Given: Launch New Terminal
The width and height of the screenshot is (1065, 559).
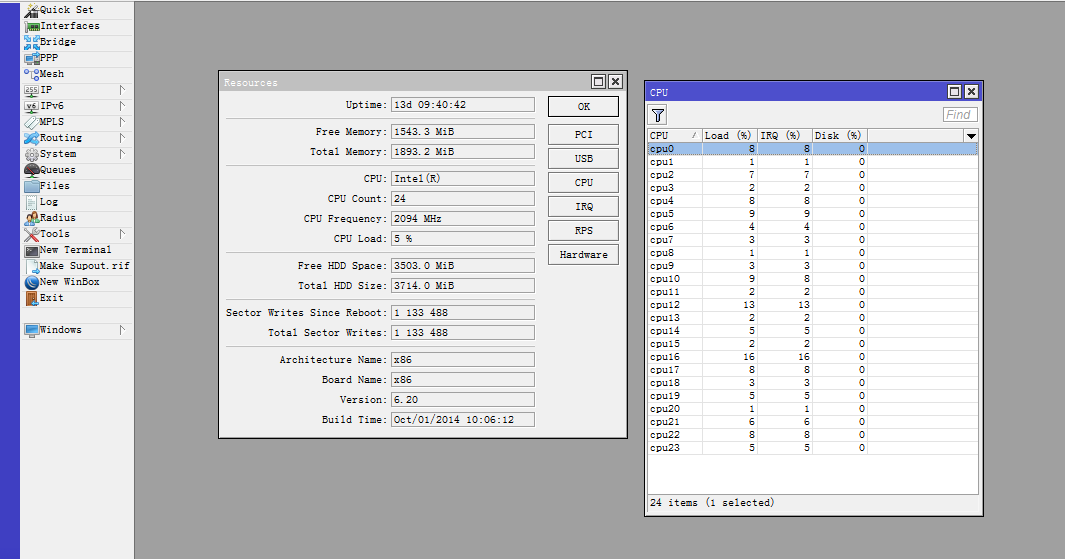Looking at the screenshot, I should (x=75, y=250).
